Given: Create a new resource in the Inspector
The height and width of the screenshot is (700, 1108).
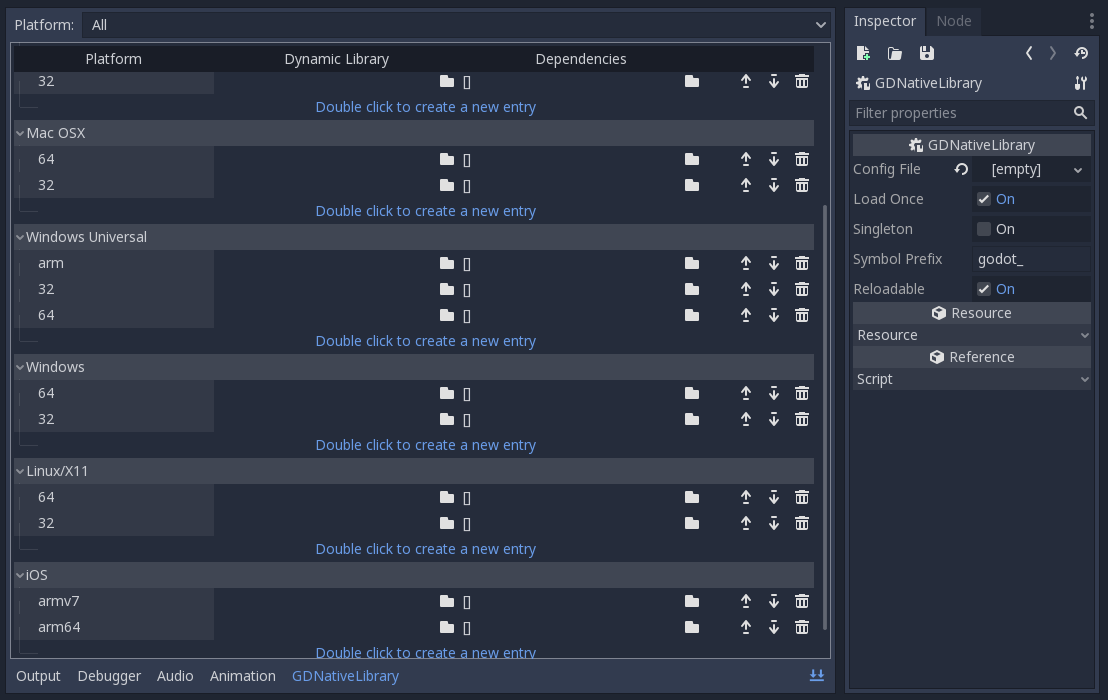Looking at the screenshot, I should click(862, 52).
